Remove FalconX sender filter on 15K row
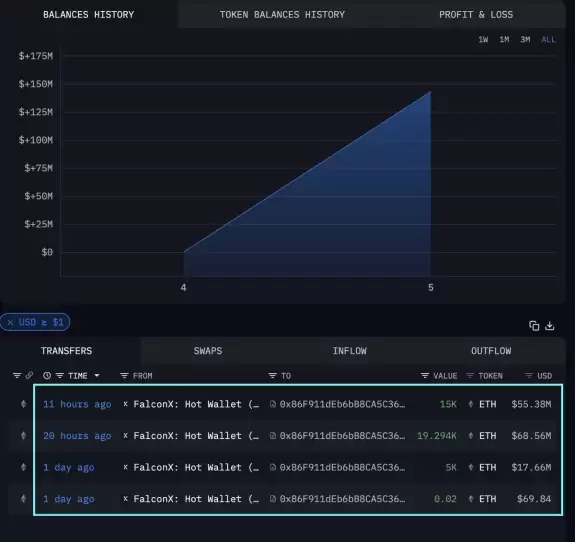Viewport: 575px width, 542px height. coord(125,404)
